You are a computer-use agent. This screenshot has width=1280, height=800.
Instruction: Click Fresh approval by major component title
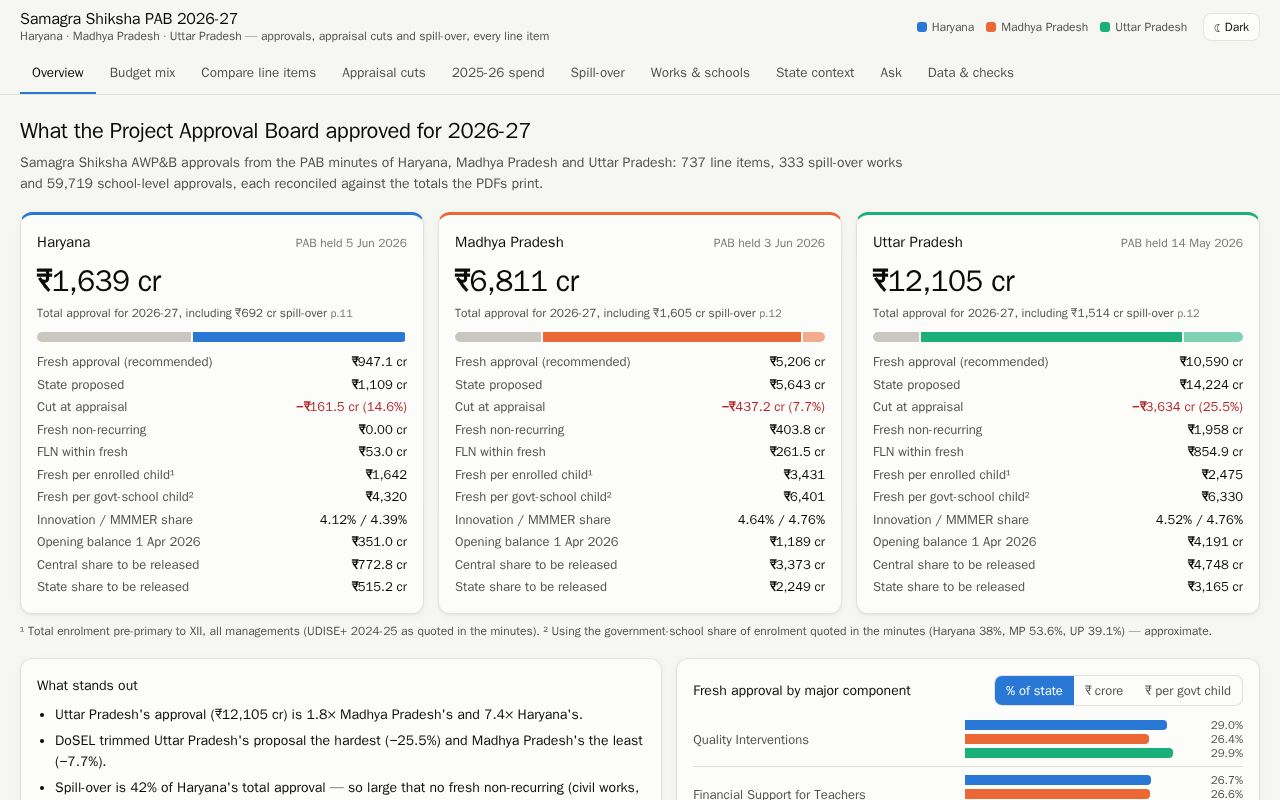pos(802,691)
